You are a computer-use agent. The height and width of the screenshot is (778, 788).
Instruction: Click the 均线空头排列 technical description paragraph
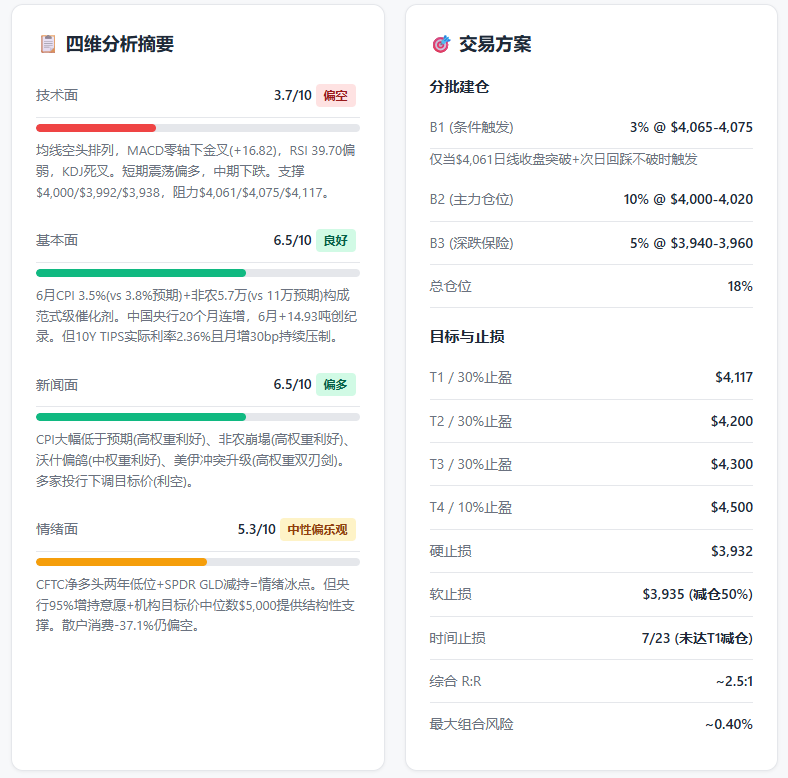196,171
